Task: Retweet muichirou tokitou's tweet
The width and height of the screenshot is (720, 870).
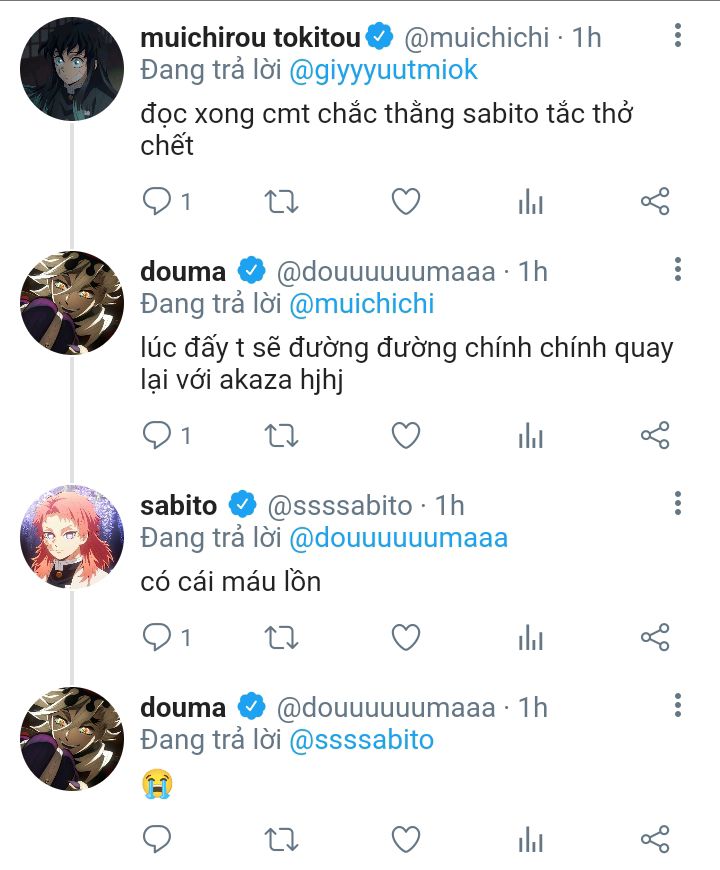Action: (x=281, y=203)
